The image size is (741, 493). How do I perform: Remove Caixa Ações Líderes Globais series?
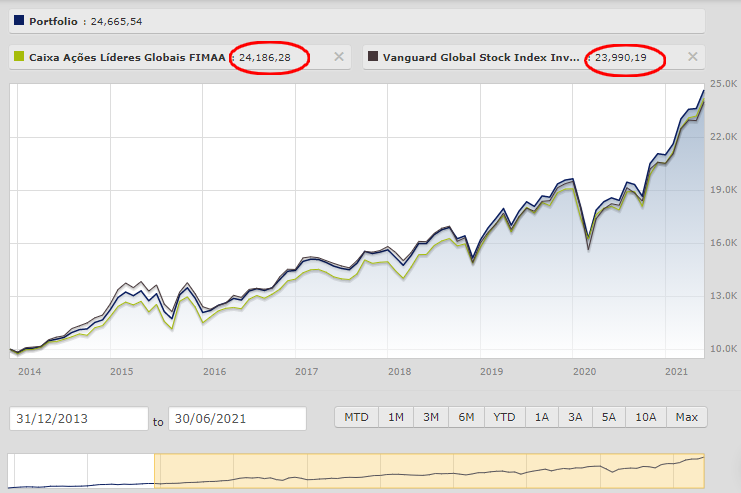[x=339, y=57]
